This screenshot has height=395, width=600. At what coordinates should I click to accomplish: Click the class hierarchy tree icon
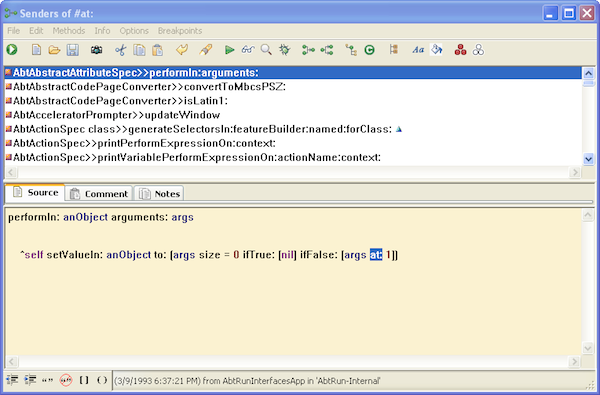351,50
